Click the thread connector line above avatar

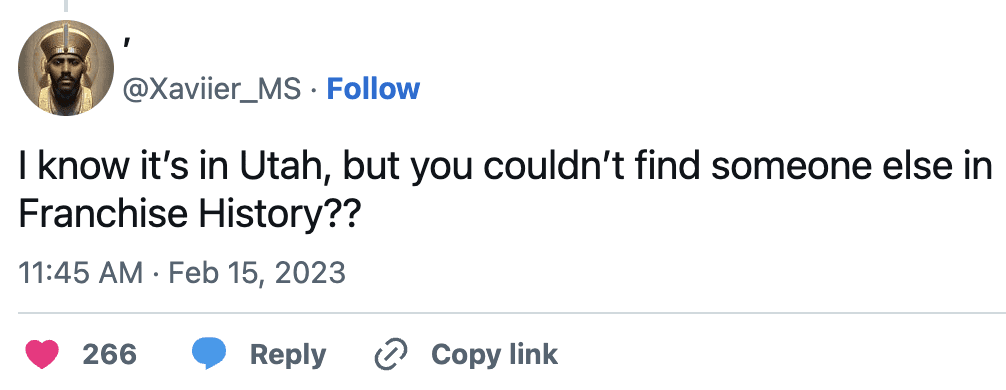pyautogui.click(x=65, y=6)
